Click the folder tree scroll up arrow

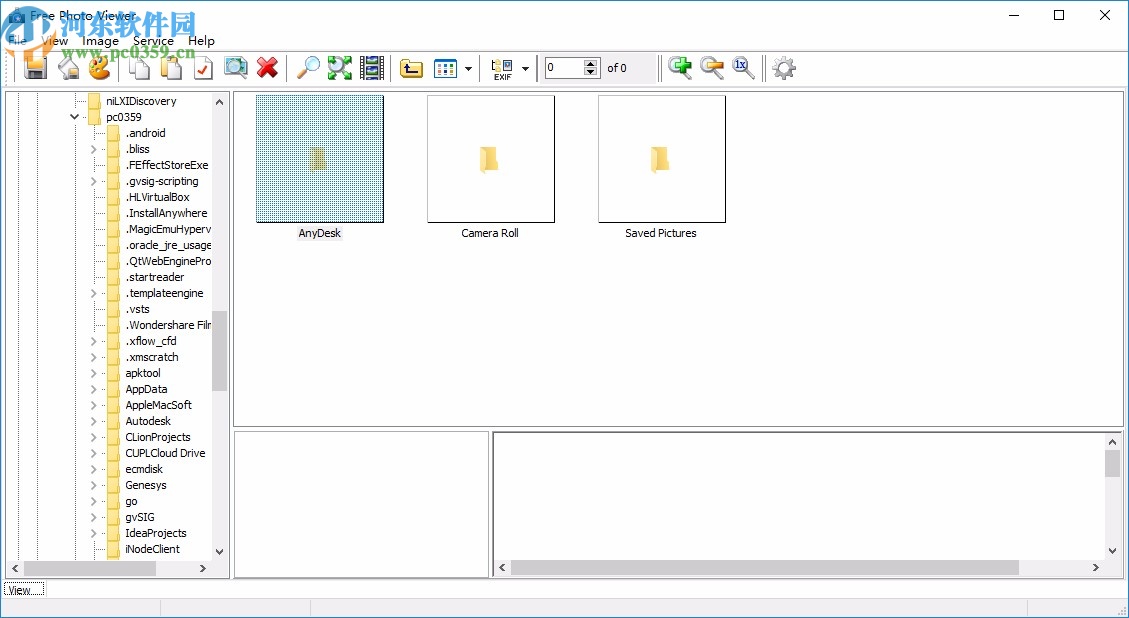[219, 102]
